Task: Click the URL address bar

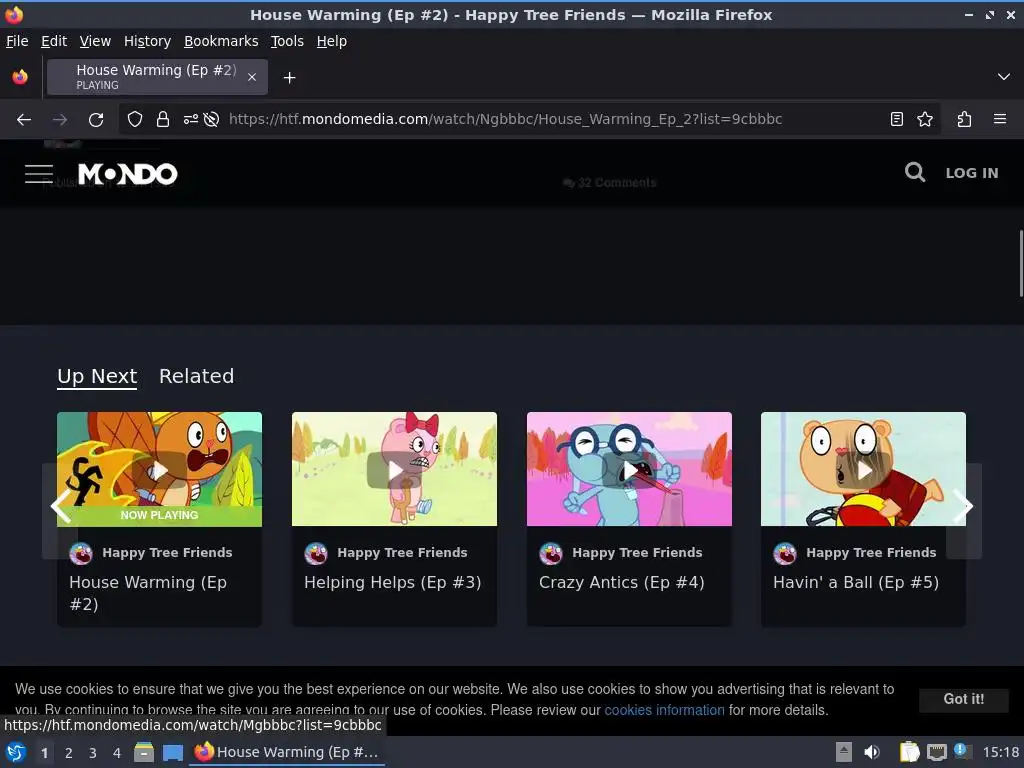Action: click(505, 119)
